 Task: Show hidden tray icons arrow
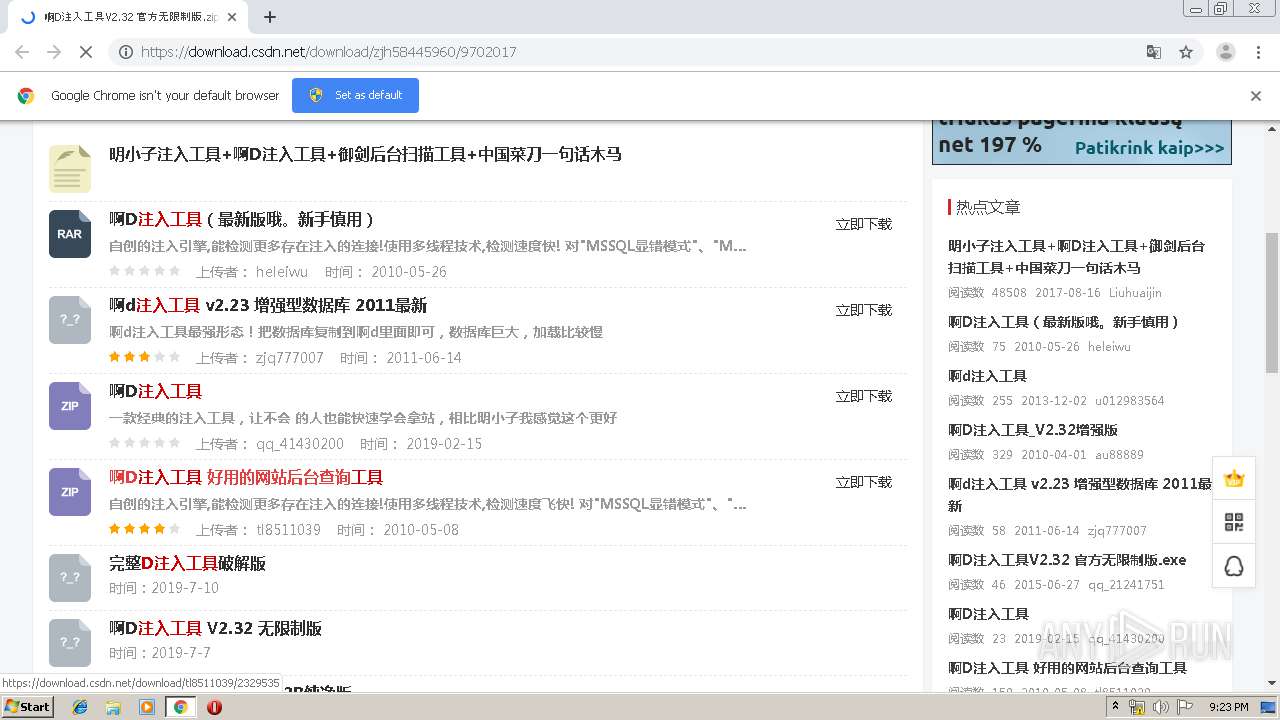tap(1115, 707)
